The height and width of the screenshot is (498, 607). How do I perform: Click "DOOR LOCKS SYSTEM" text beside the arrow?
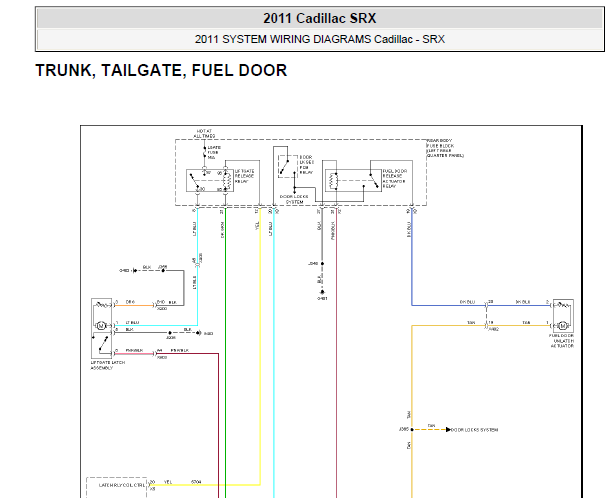coord(474,430)
